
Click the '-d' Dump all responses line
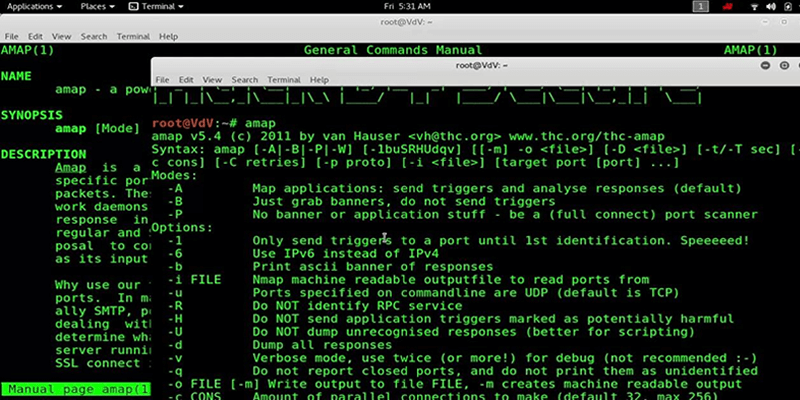(x=280, y=345)
